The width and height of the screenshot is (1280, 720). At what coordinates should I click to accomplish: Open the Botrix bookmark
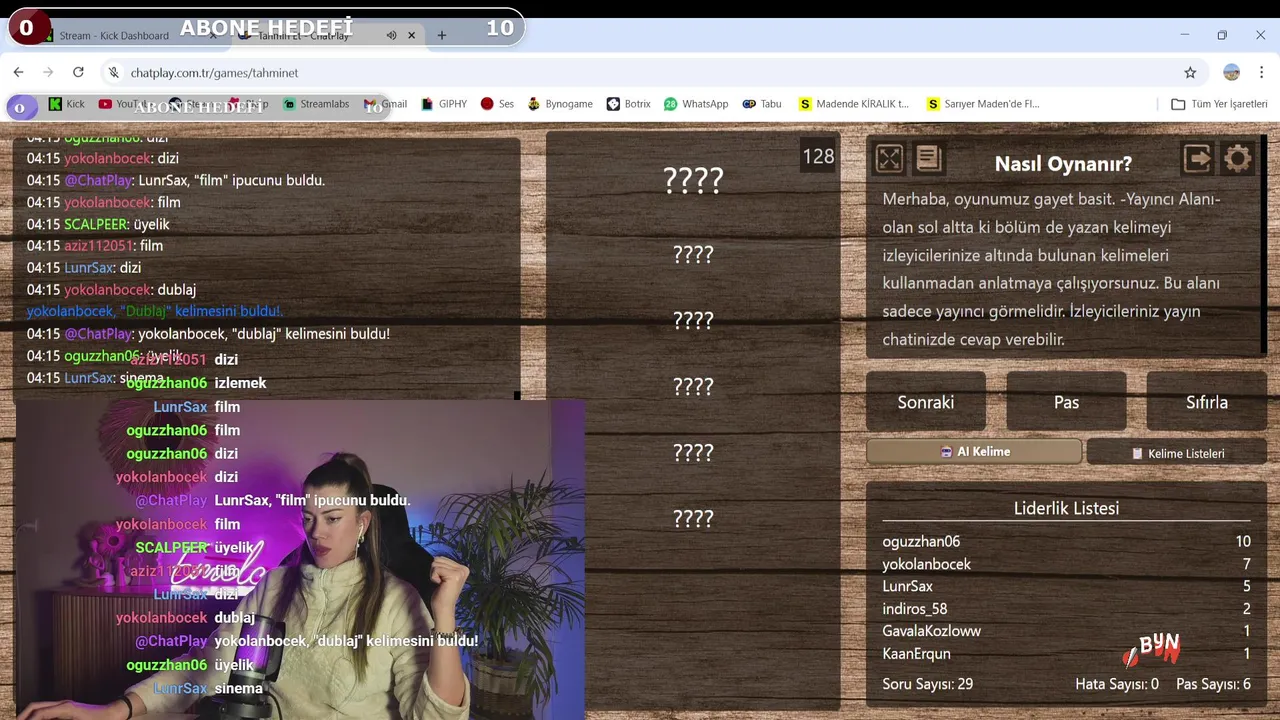(x=628, y=104)
